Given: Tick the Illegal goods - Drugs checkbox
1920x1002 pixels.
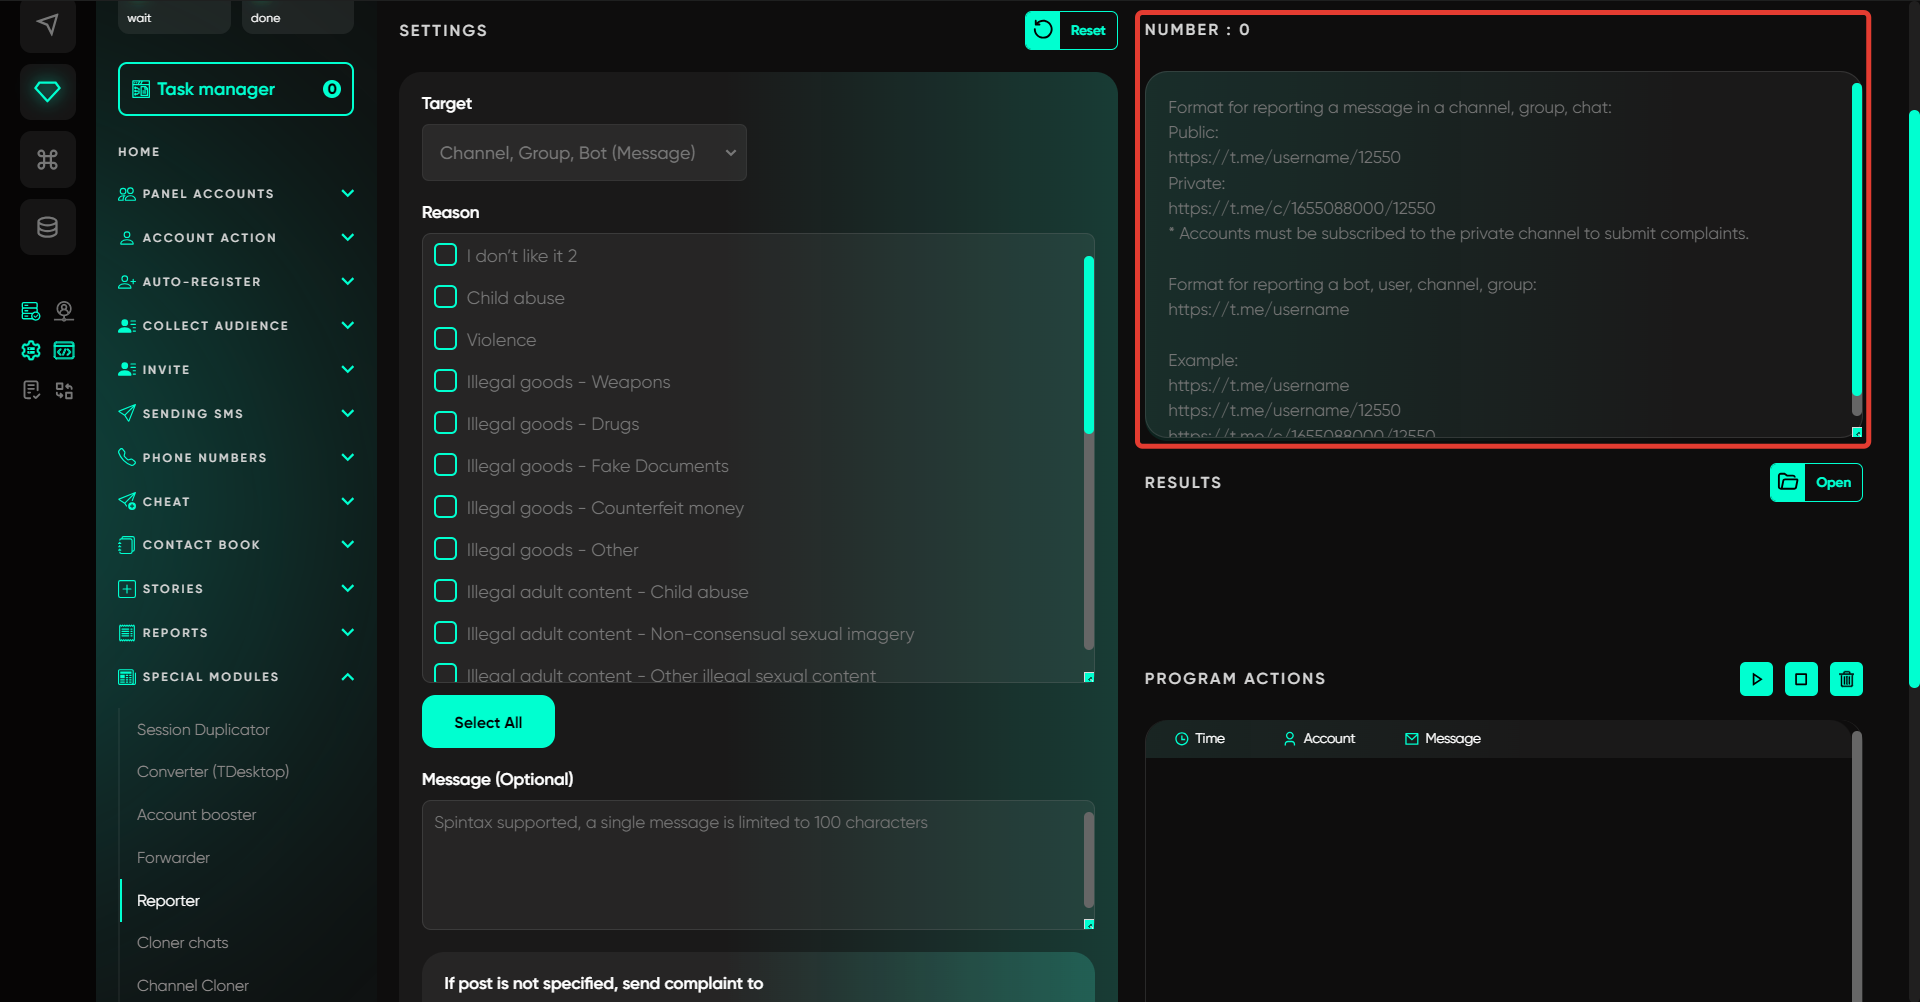Looking at the screenshot, I should click(x=446, y=423).
